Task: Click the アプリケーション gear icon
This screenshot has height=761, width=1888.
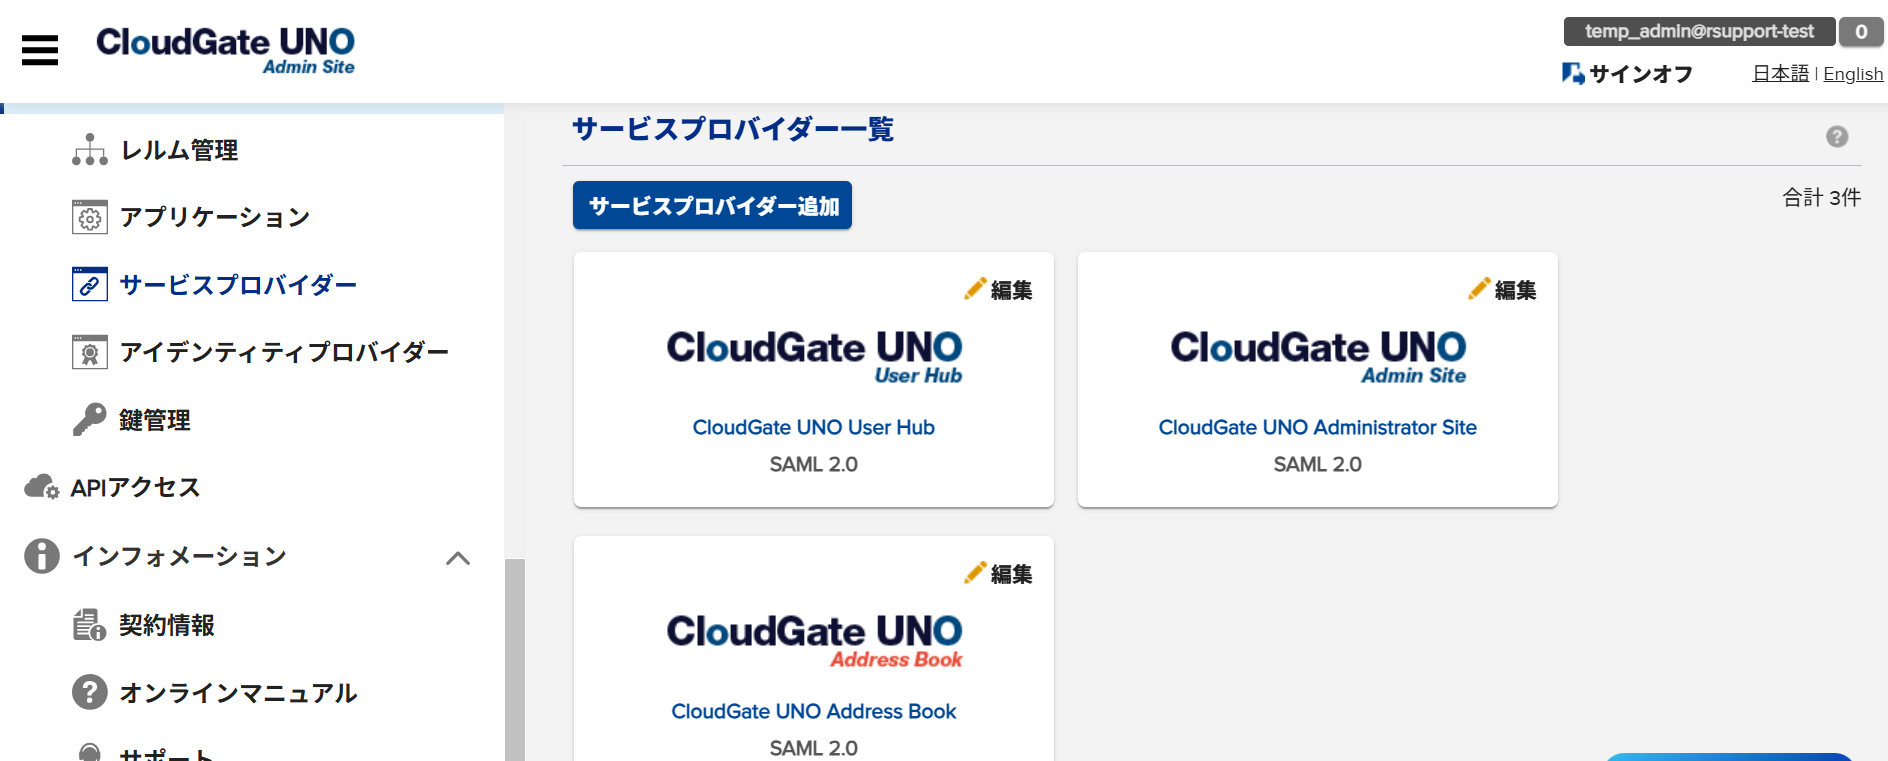Action: coord(90,217)
